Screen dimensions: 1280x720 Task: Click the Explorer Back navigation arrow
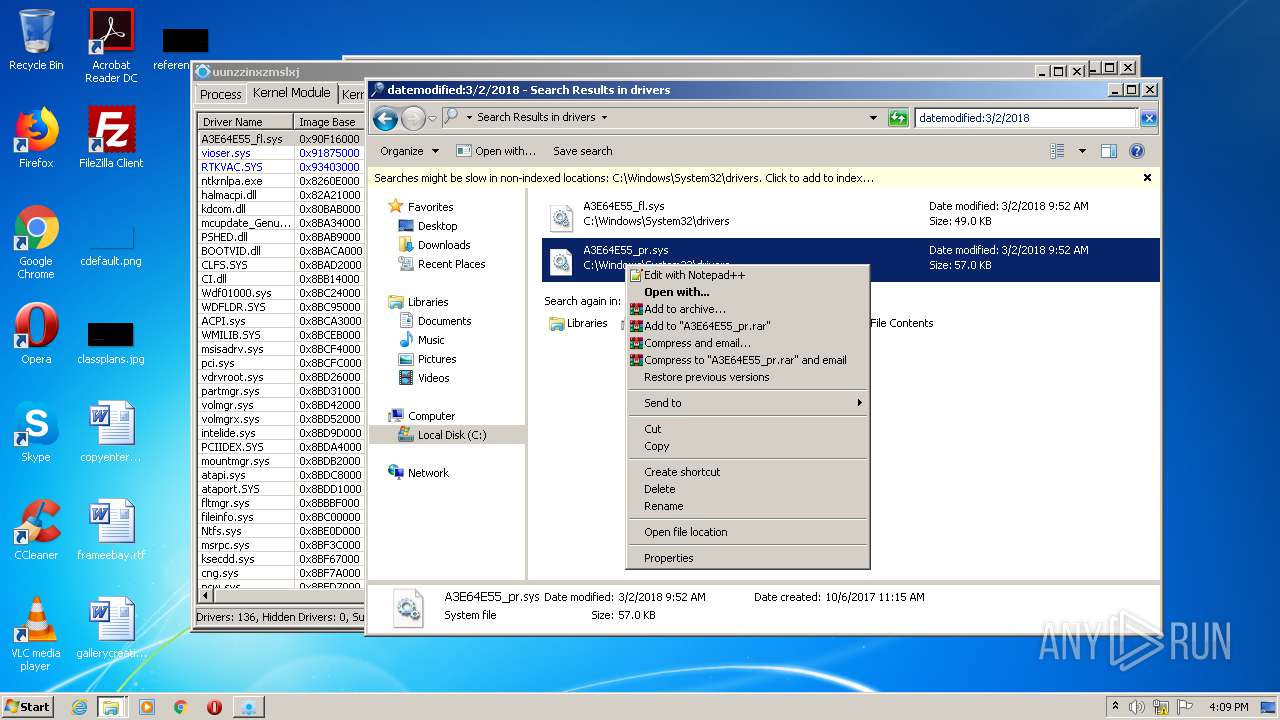385,118
